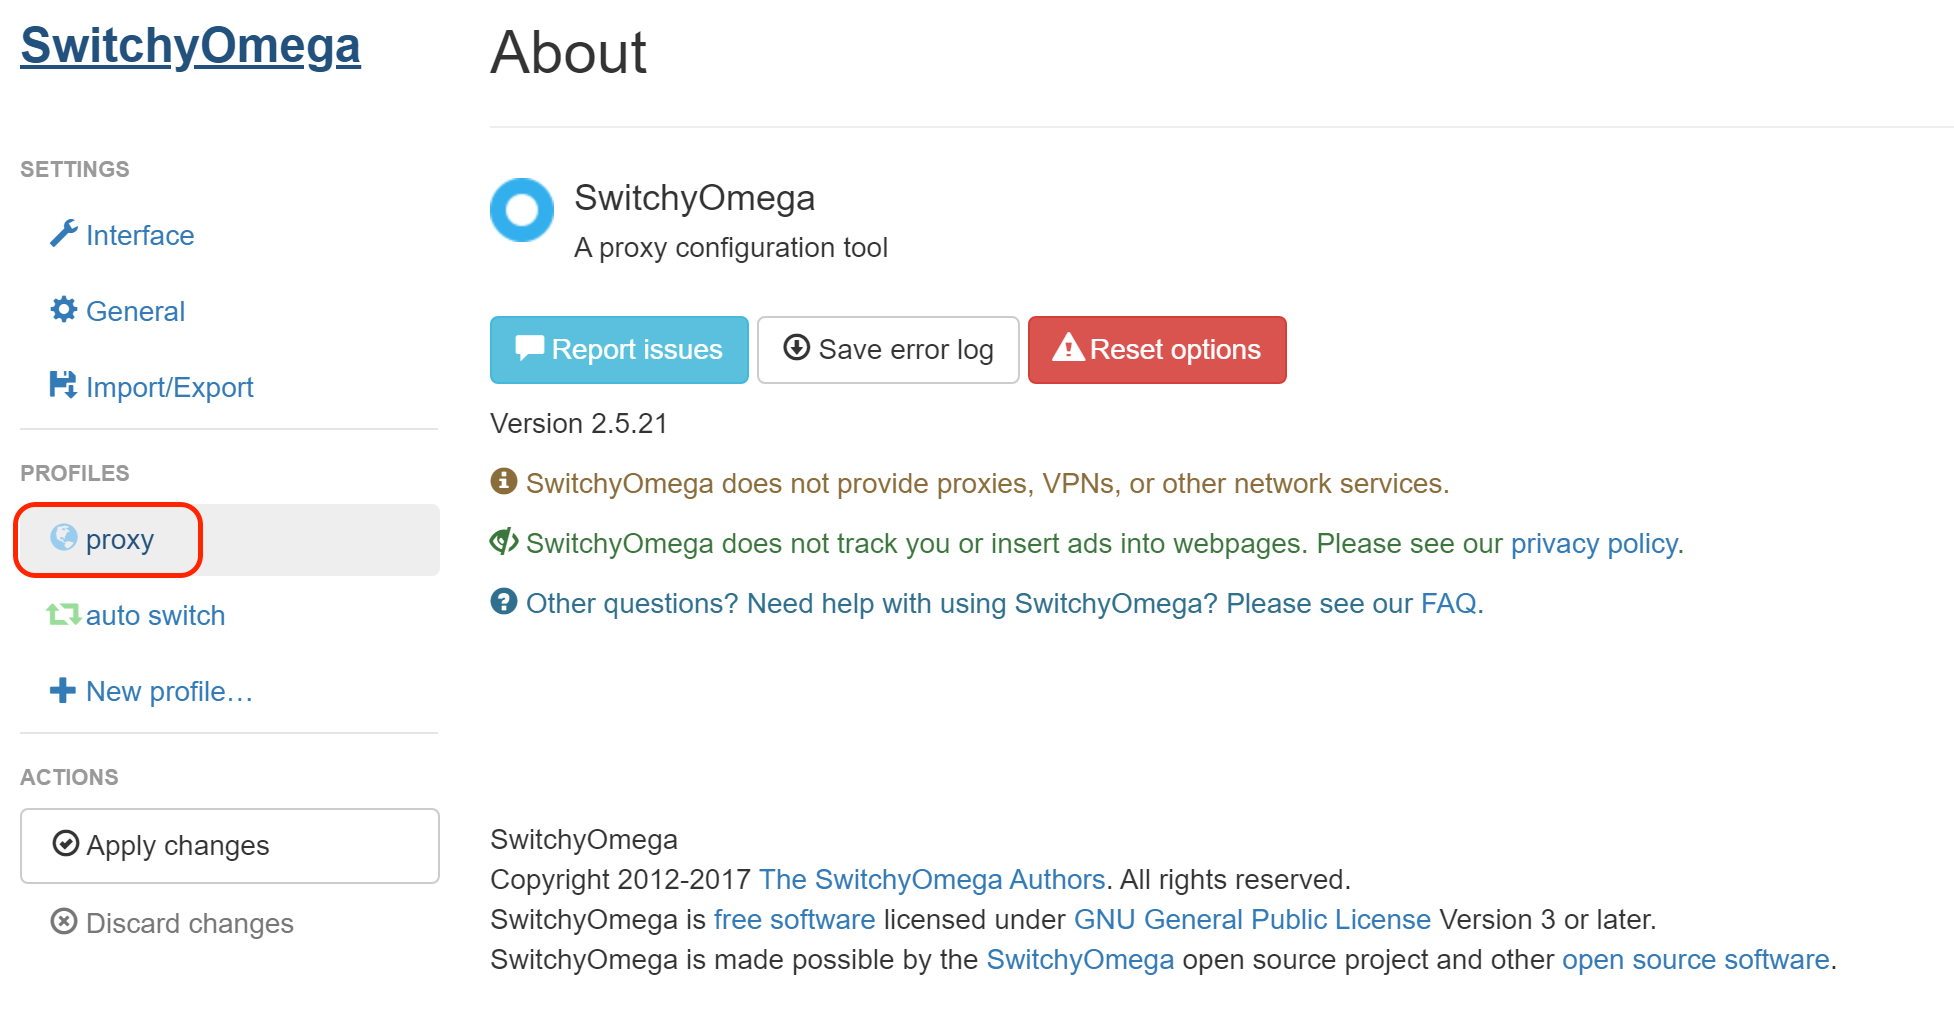Click the plus icon for New profile

click(x=63, y=690)
